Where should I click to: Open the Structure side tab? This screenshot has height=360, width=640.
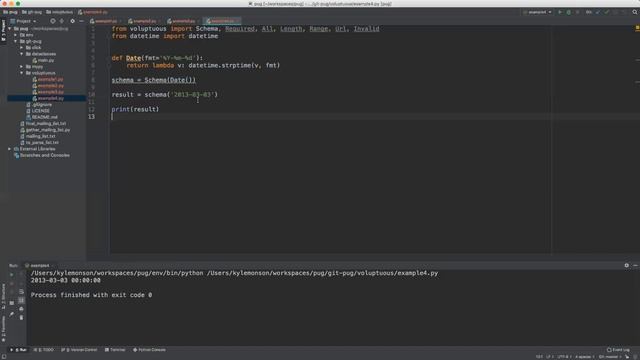point(3,296)
